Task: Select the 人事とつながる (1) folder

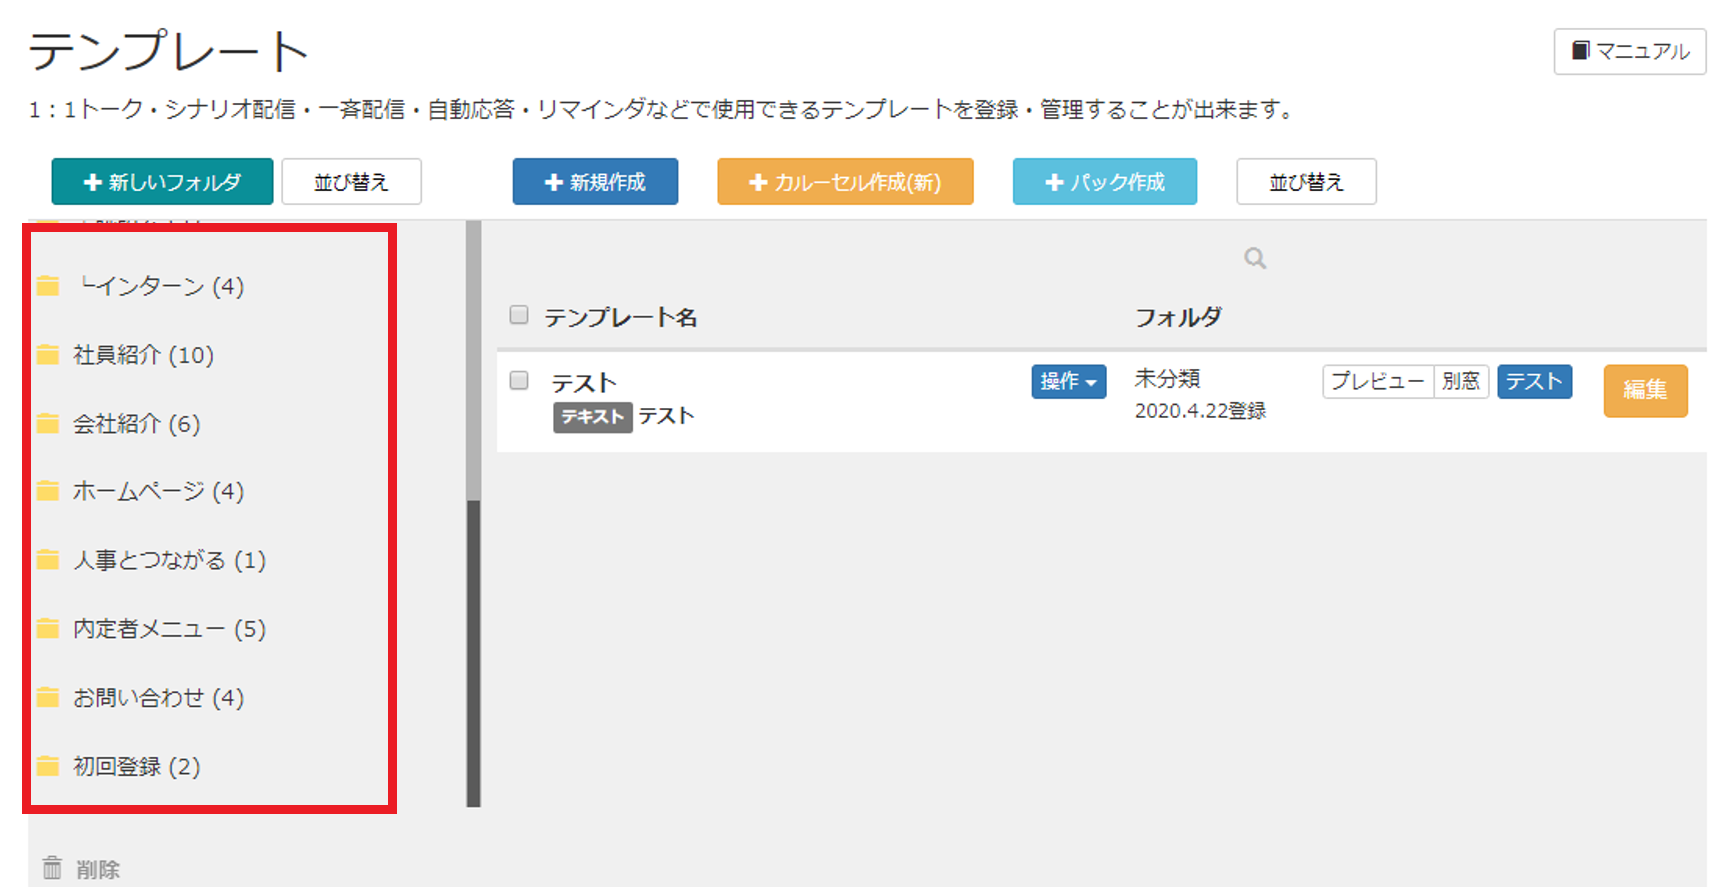Action: click(169, 560)
